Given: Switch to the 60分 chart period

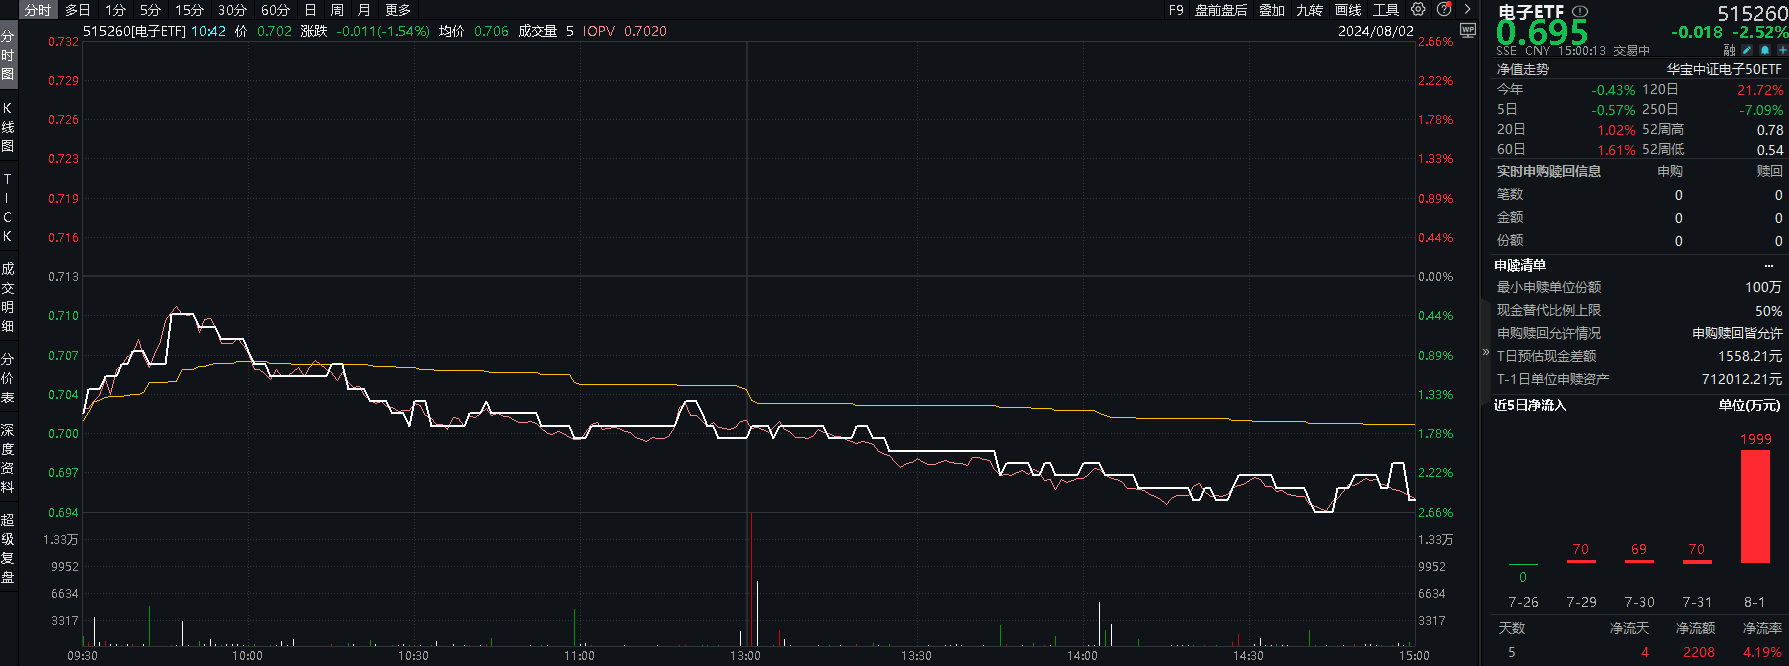Looking at the screenshot, I should 276,10.
